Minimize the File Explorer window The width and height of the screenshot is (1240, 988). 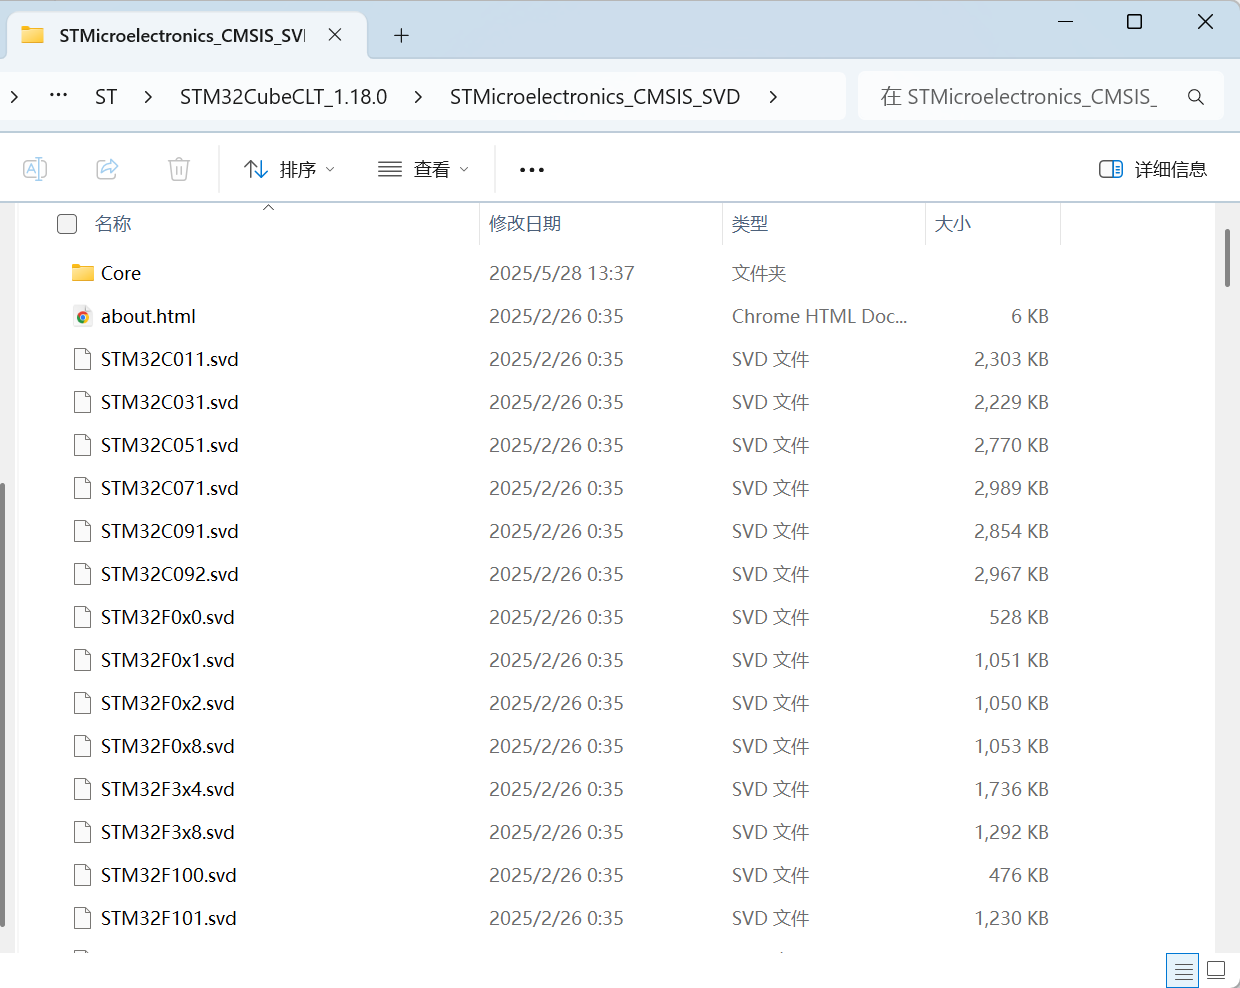coord(1065,21)
